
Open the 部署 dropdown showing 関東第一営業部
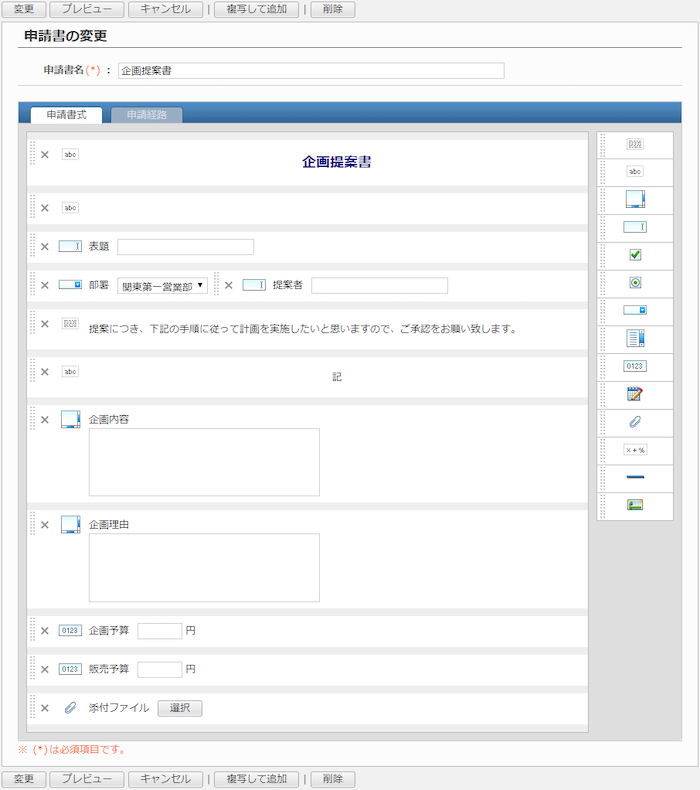162,286
